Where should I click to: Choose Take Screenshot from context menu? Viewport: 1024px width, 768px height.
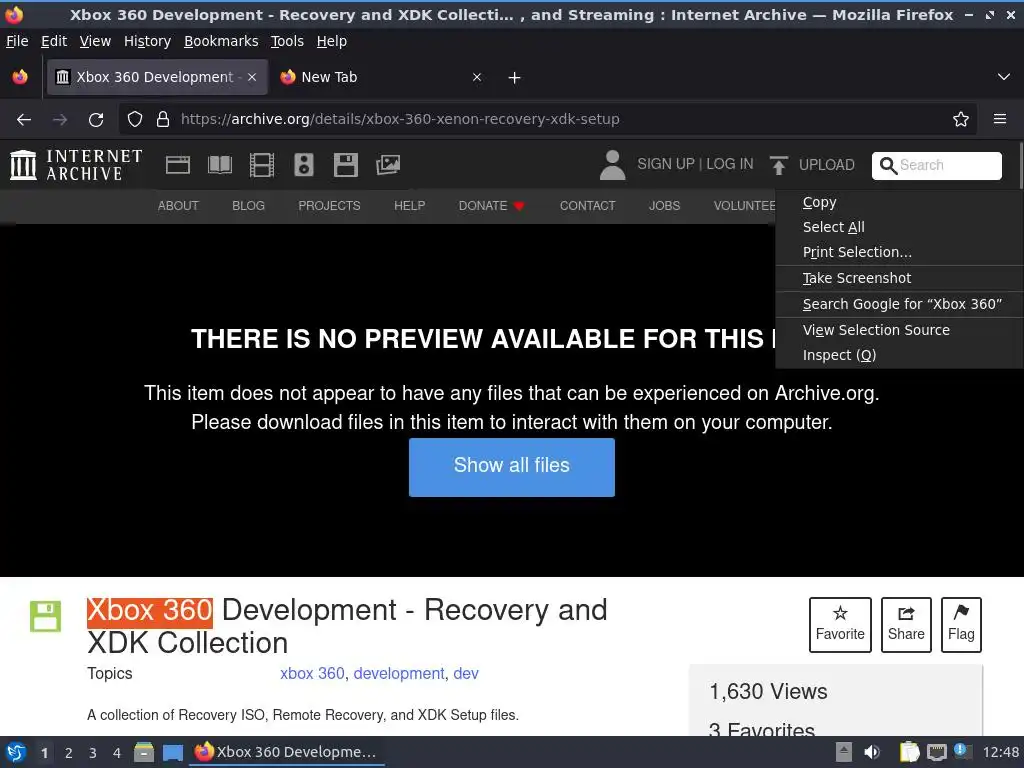(x=899, y=278)
